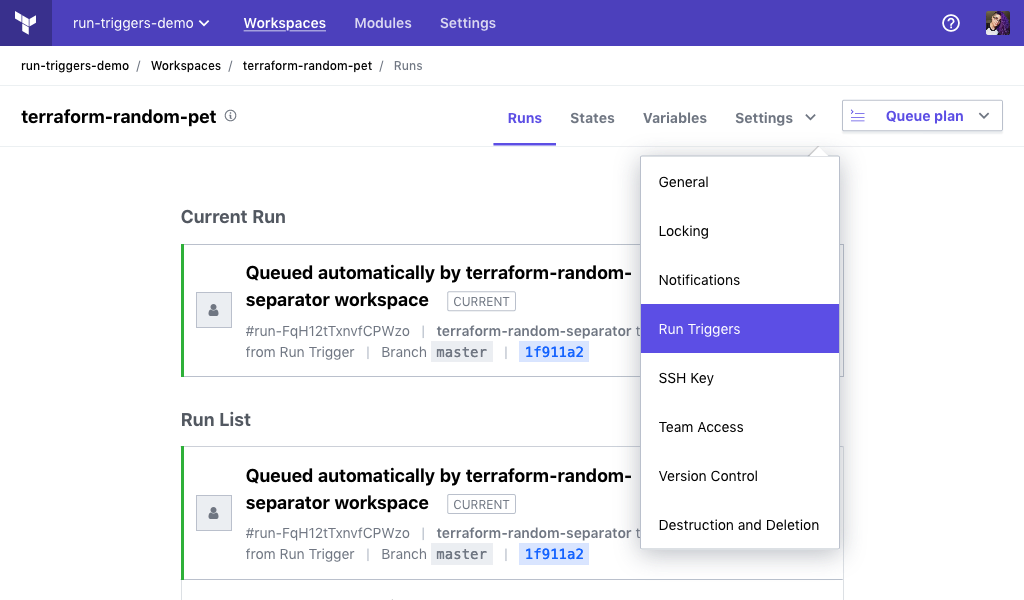
Task: Open Current Run title link
Action: point(438,286)
